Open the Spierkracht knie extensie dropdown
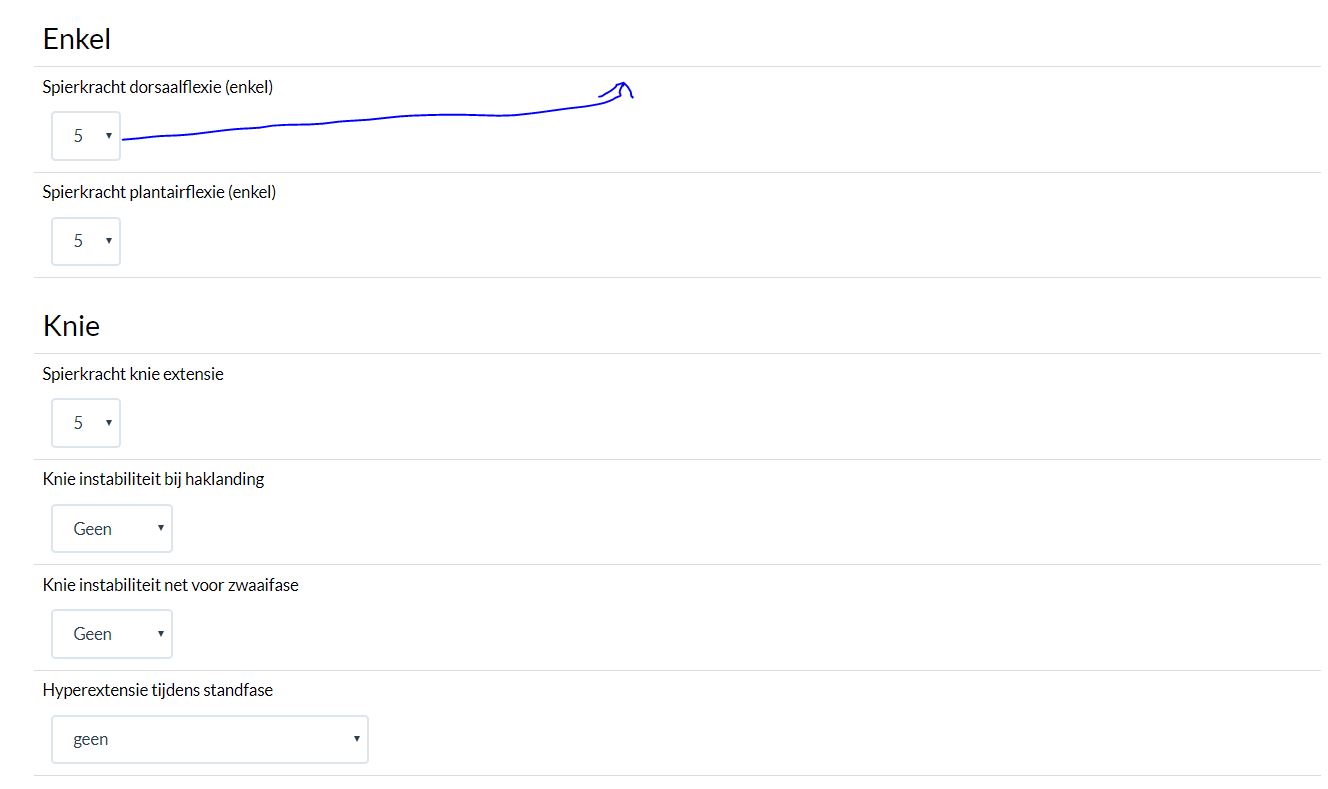The height and width of the screenshot is (789, 1328). (x=85, y=423)
